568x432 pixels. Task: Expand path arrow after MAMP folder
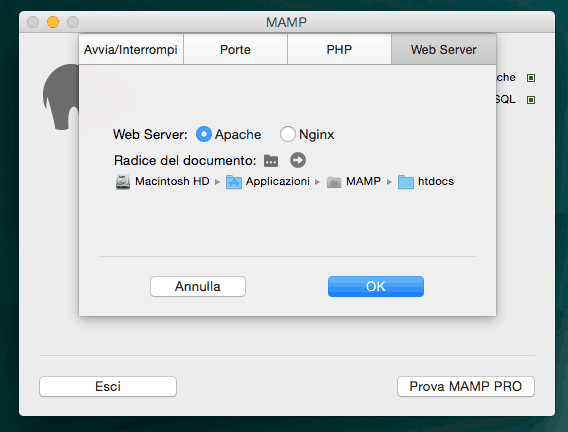[389, 182]
